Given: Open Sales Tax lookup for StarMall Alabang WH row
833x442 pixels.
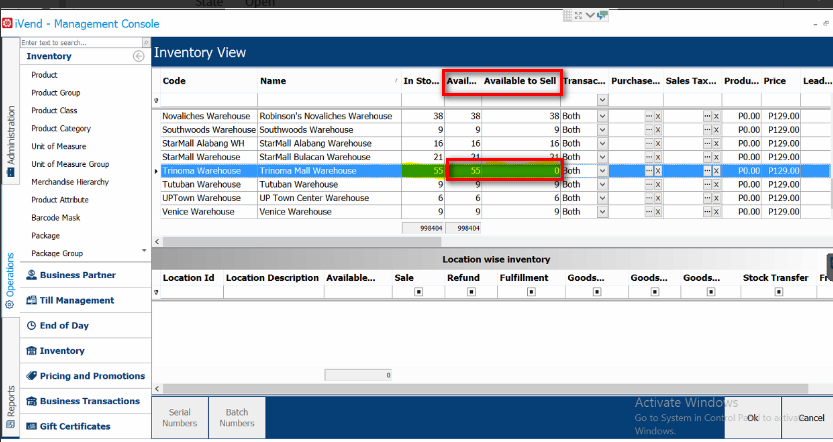Looking at the screenshot, I should coord(707,143).
